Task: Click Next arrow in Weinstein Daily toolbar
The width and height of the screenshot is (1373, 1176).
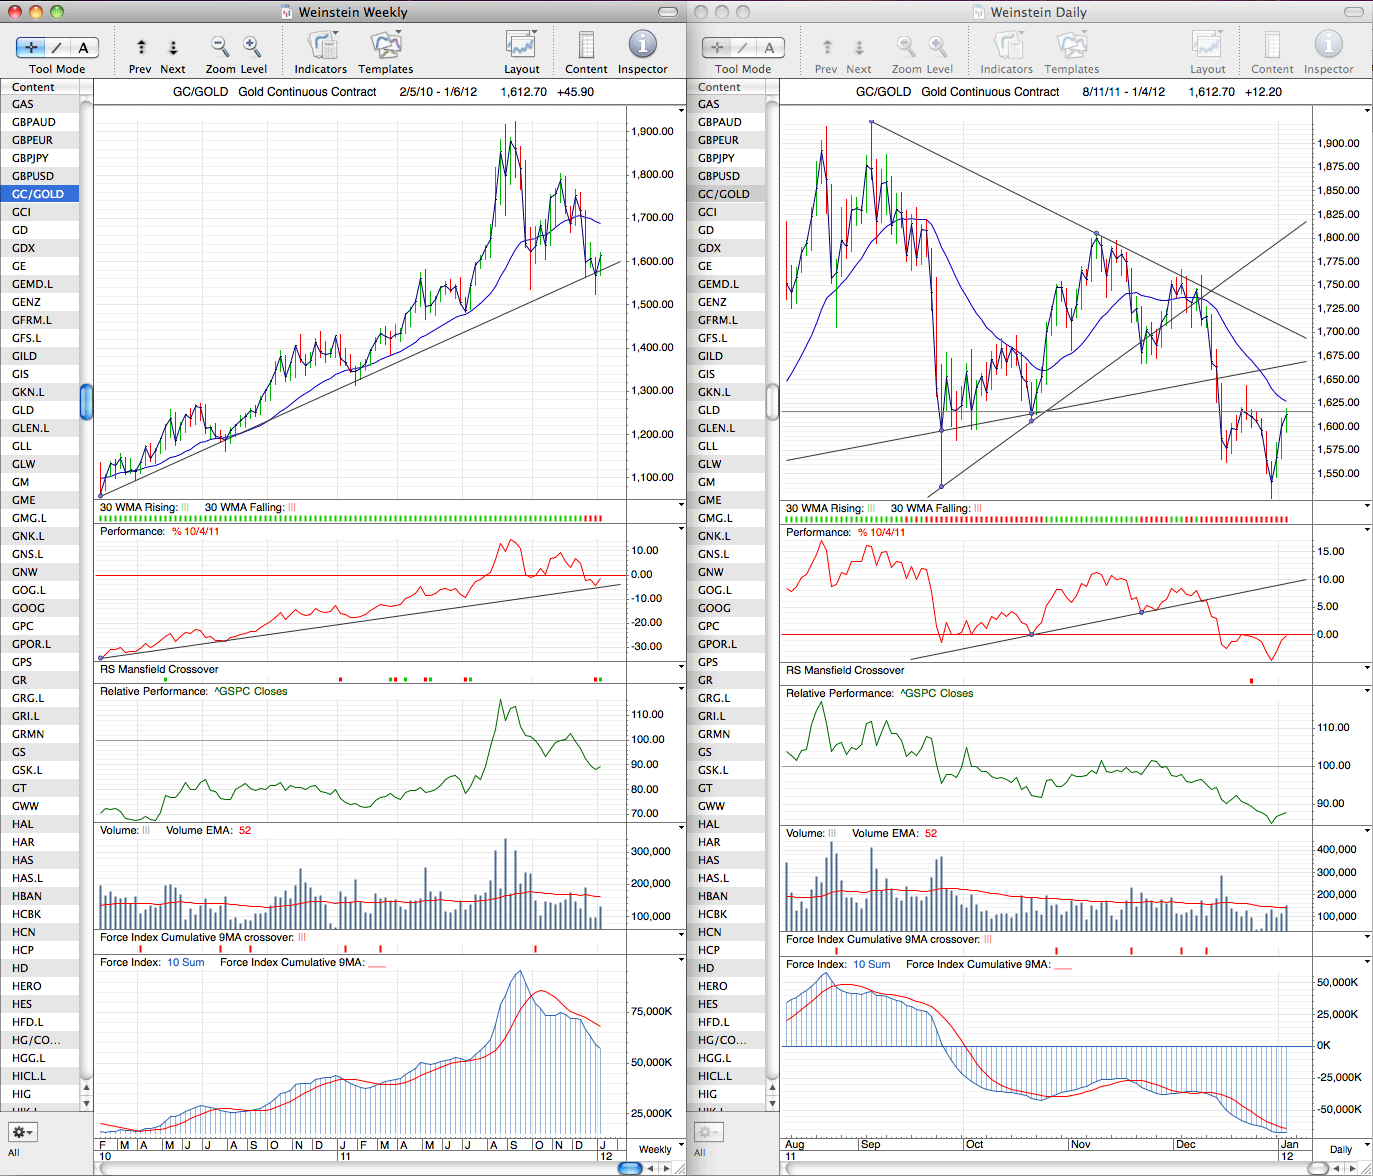Action: tap(859, 47)
